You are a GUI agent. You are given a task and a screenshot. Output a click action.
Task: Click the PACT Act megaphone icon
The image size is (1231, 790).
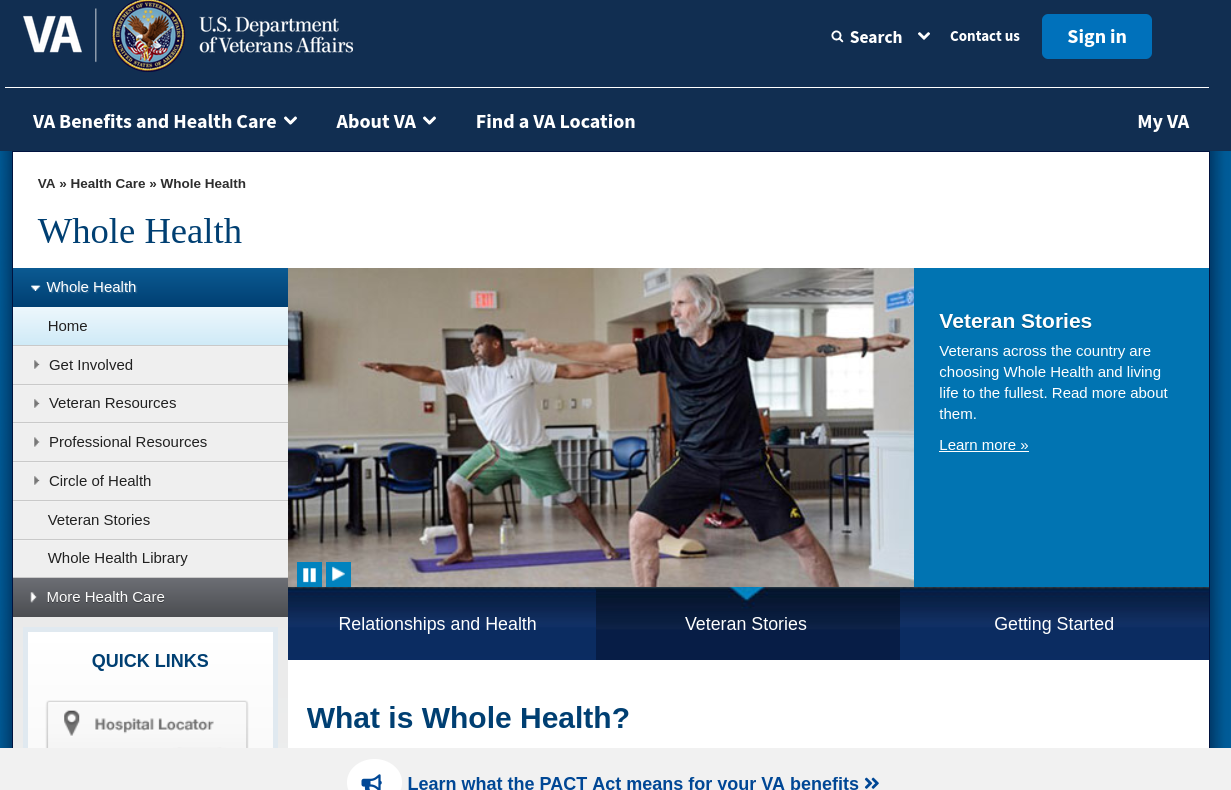(373, 781)
